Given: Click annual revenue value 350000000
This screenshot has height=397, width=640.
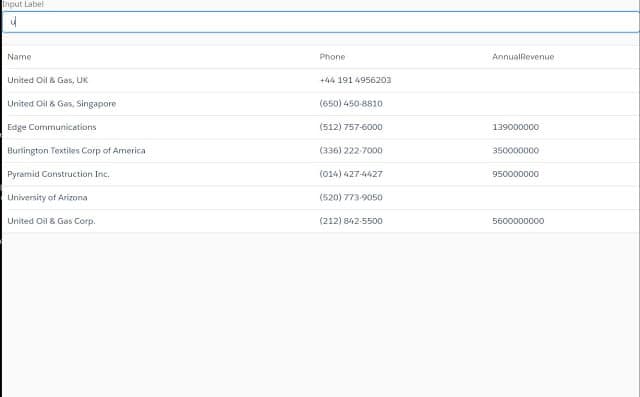Looking at the screenshot, I should (516, 151).
